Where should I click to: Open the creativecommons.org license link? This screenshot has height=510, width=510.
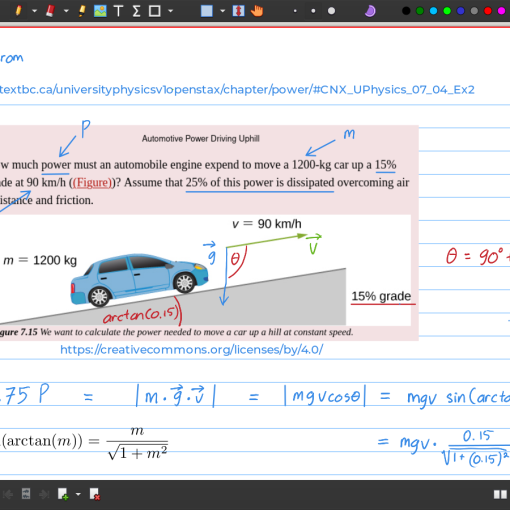[x=192, y=350]
